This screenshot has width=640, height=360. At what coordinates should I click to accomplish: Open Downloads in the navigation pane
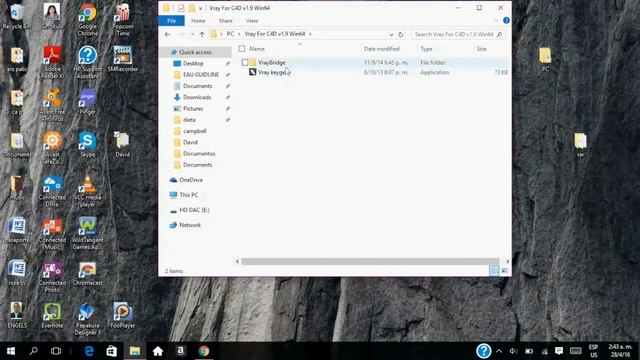197,97
